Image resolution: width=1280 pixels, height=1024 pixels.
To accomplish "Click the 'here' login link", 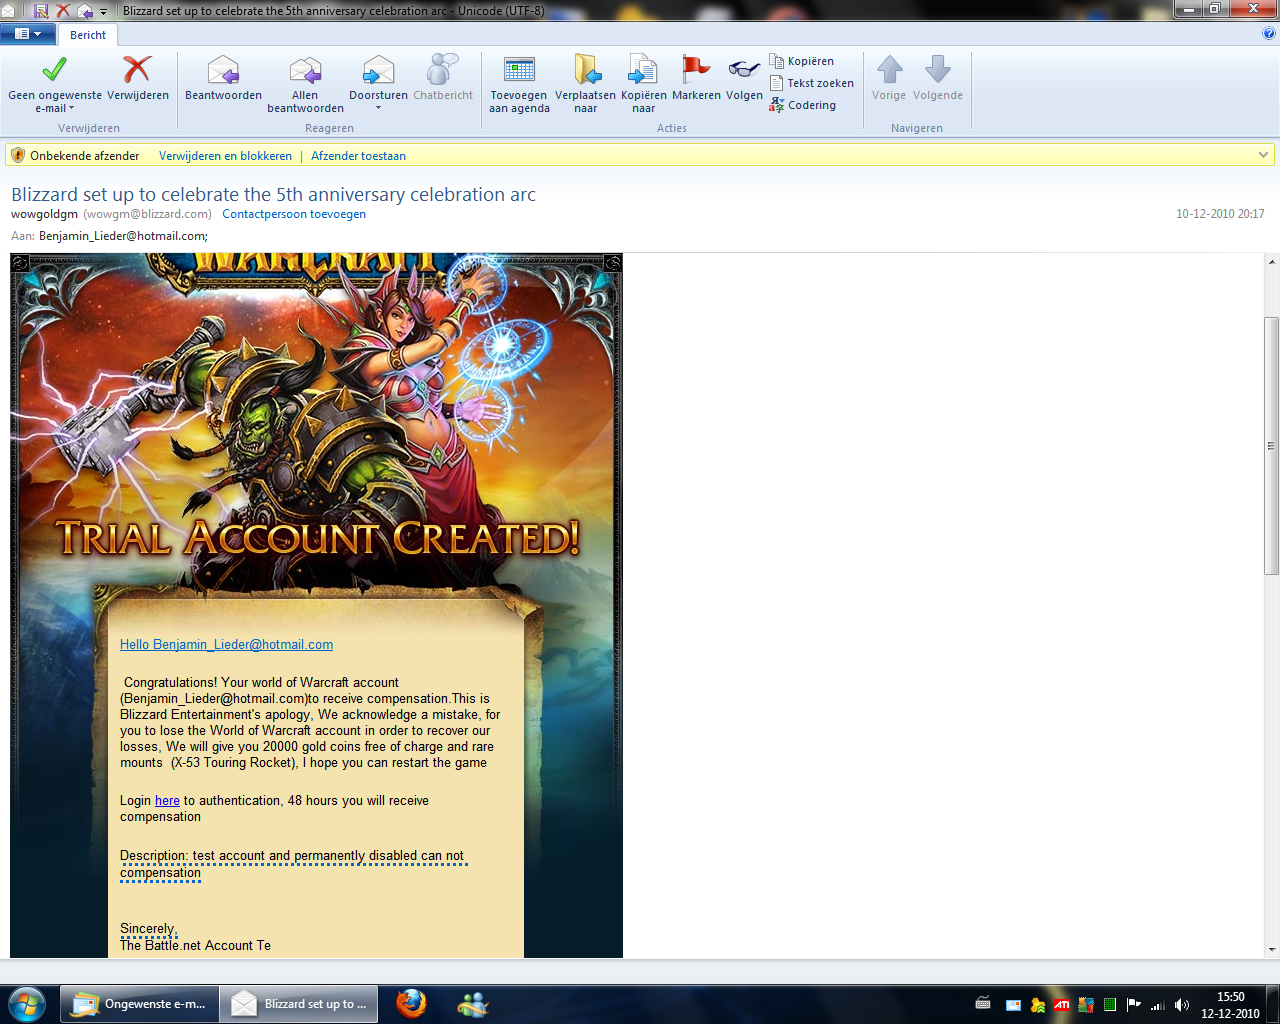I will [x=167, y=801].
